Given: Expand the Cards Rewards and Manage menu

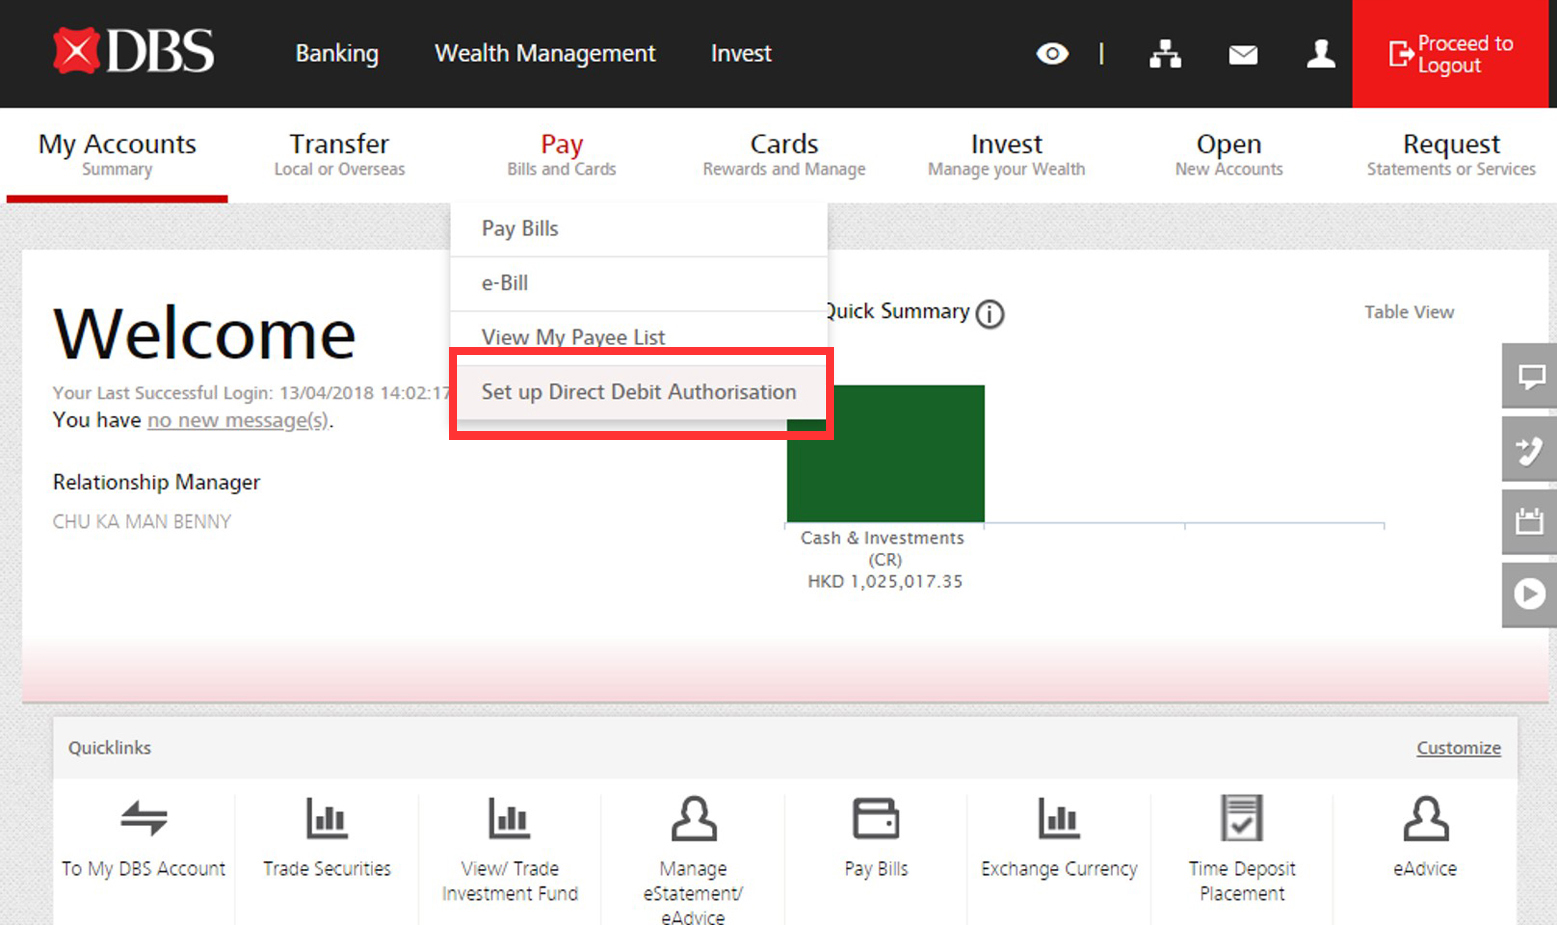Looking at the screenshot, I should [784, 155].
